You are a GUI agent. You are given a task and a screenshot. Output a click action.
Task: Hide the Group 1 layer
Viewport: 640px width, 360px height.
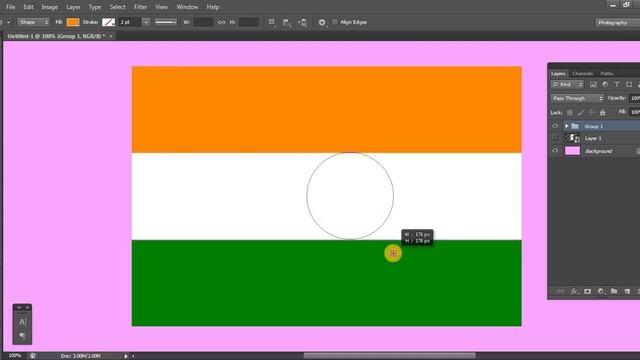(x=555, y=126)
